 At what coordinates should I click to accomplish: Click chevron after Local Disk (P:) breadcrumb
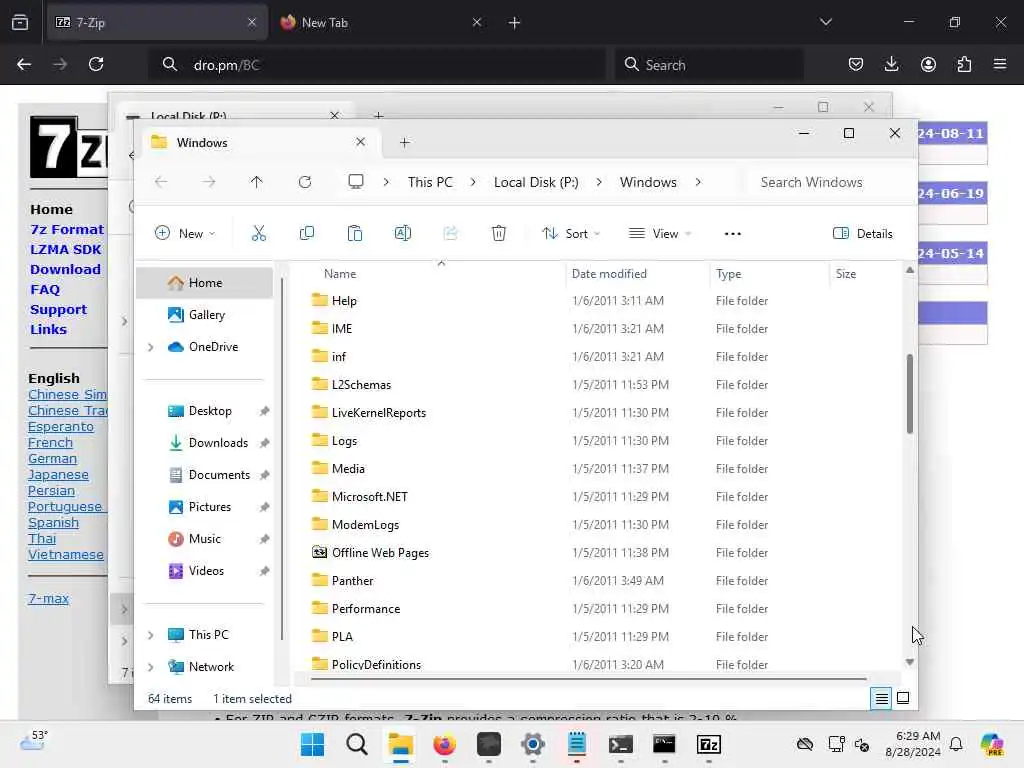pyautogui.click(x=599, y=182)
